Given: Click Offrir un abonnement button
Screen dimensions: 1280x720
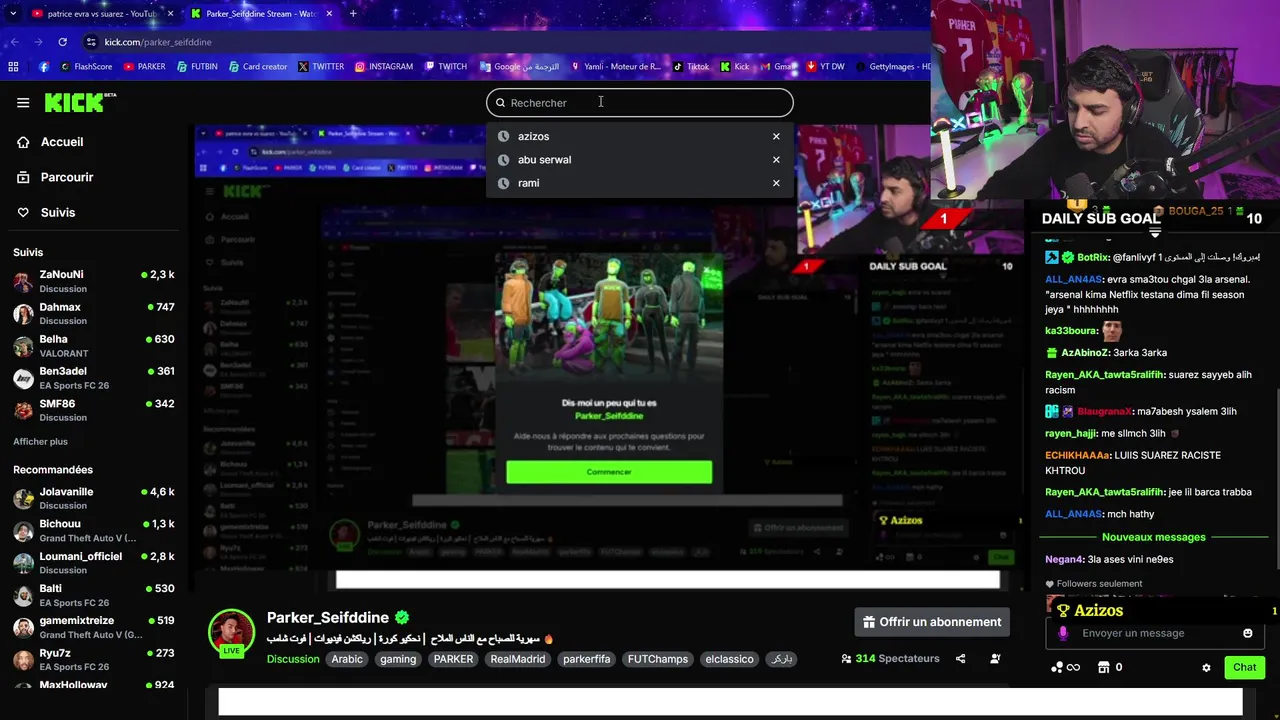Looking at the screenshot, I should coord(932,622).
